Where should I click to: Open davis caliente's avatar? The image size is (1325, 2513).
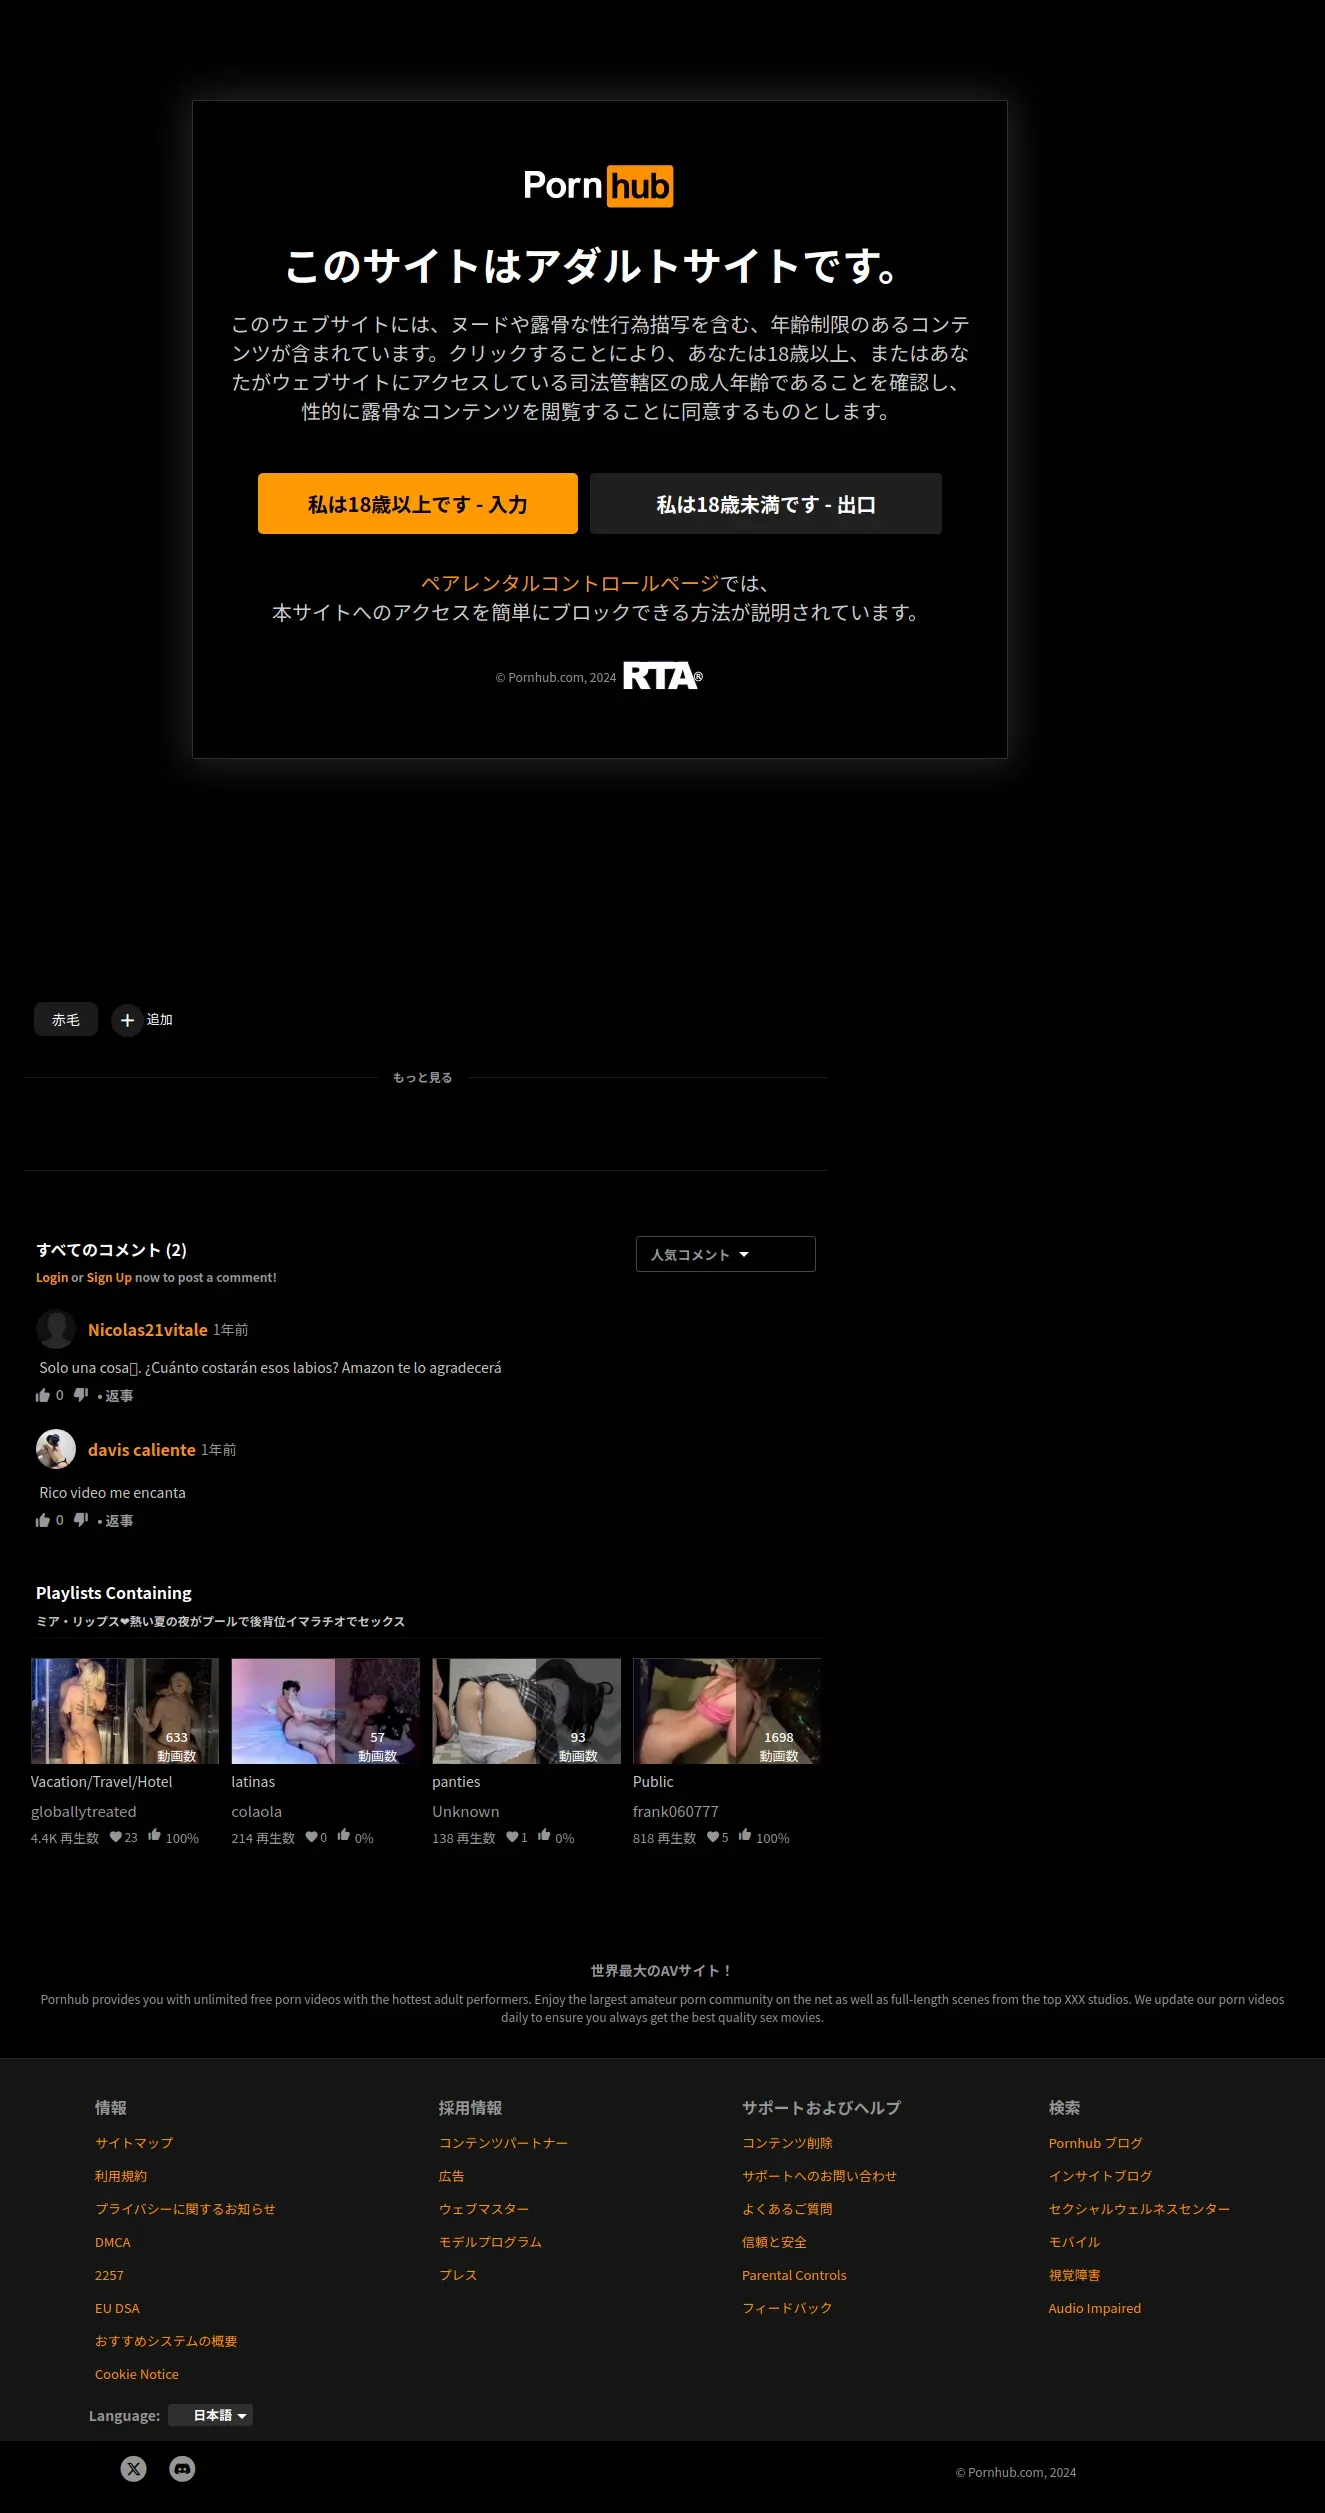[x=56, y=1449]
